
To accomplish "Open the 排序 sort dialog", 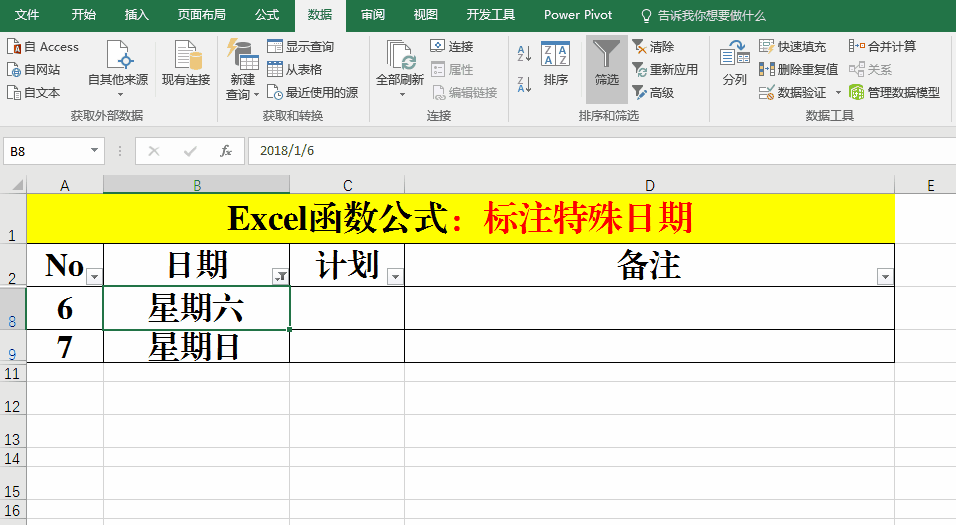I will click(x=555, y=63).
